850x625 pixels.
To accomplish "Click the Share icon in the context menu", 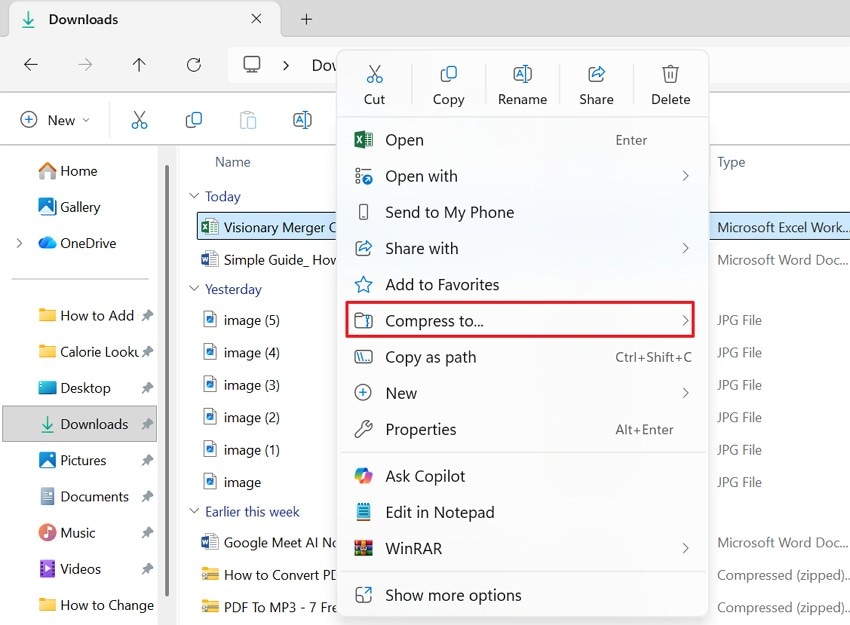I will [596, 74].
